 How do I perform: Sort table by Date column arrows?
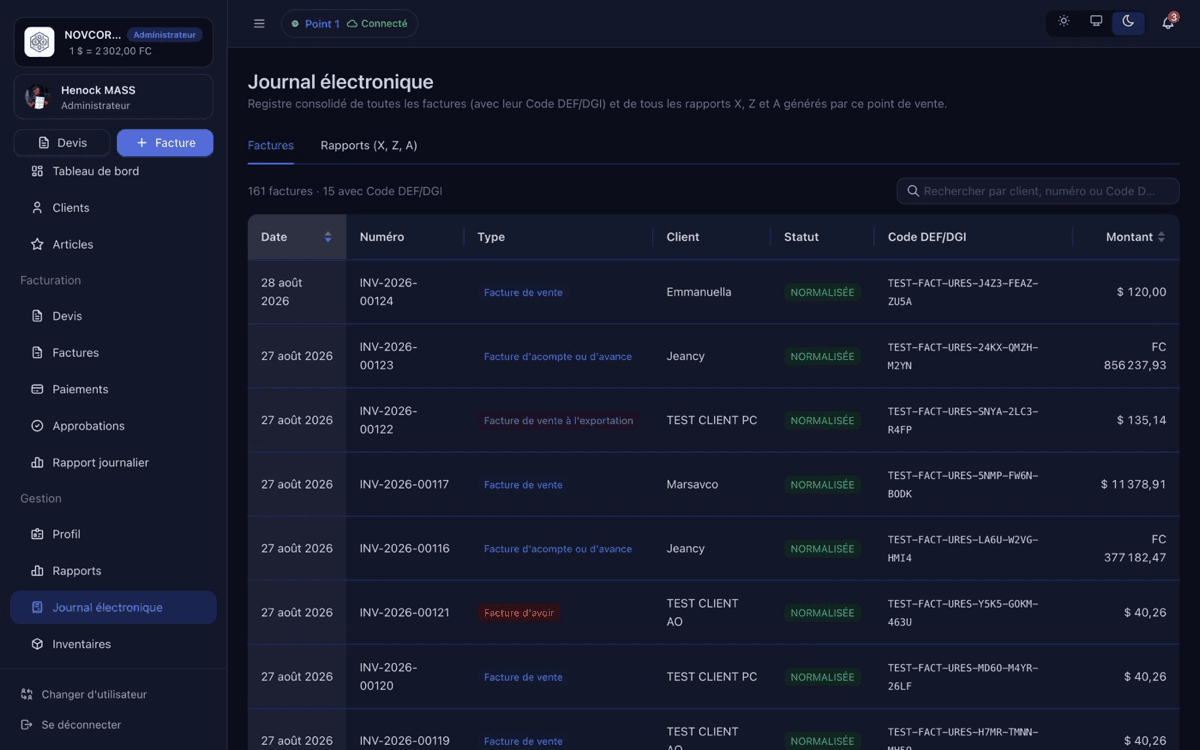click(328, 237)
